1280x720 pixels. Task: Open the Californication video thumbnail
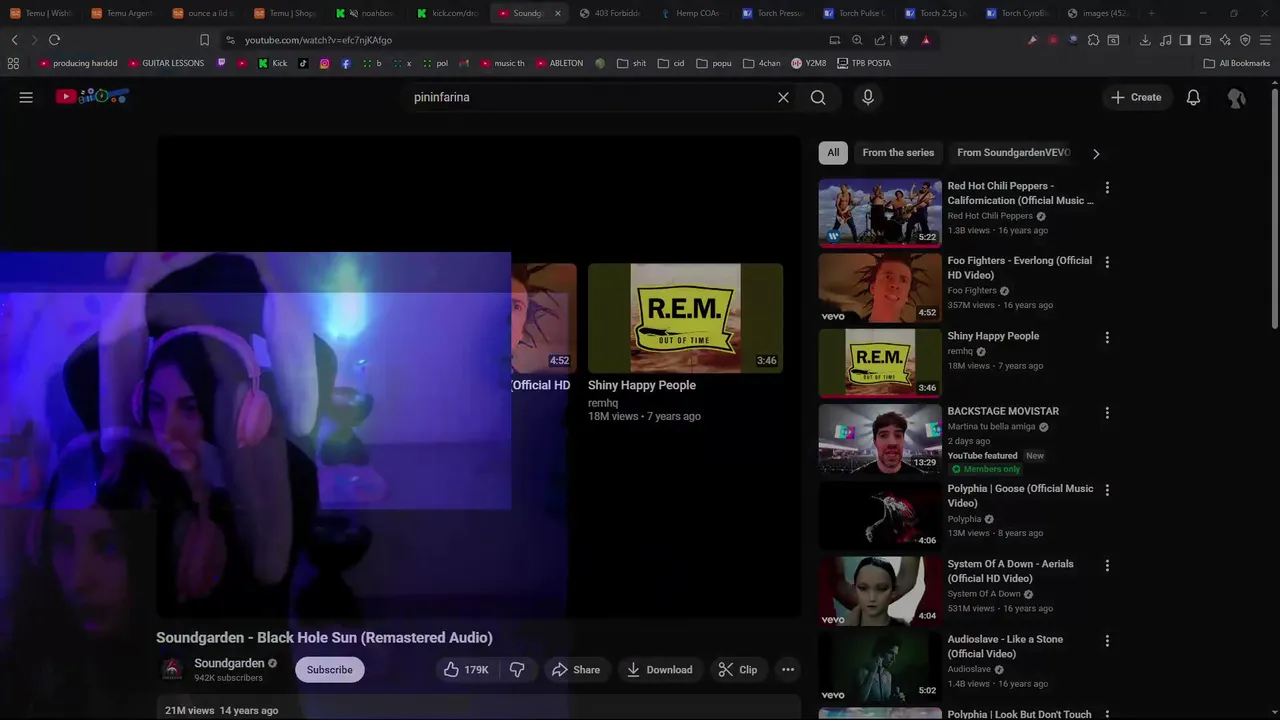880,212
